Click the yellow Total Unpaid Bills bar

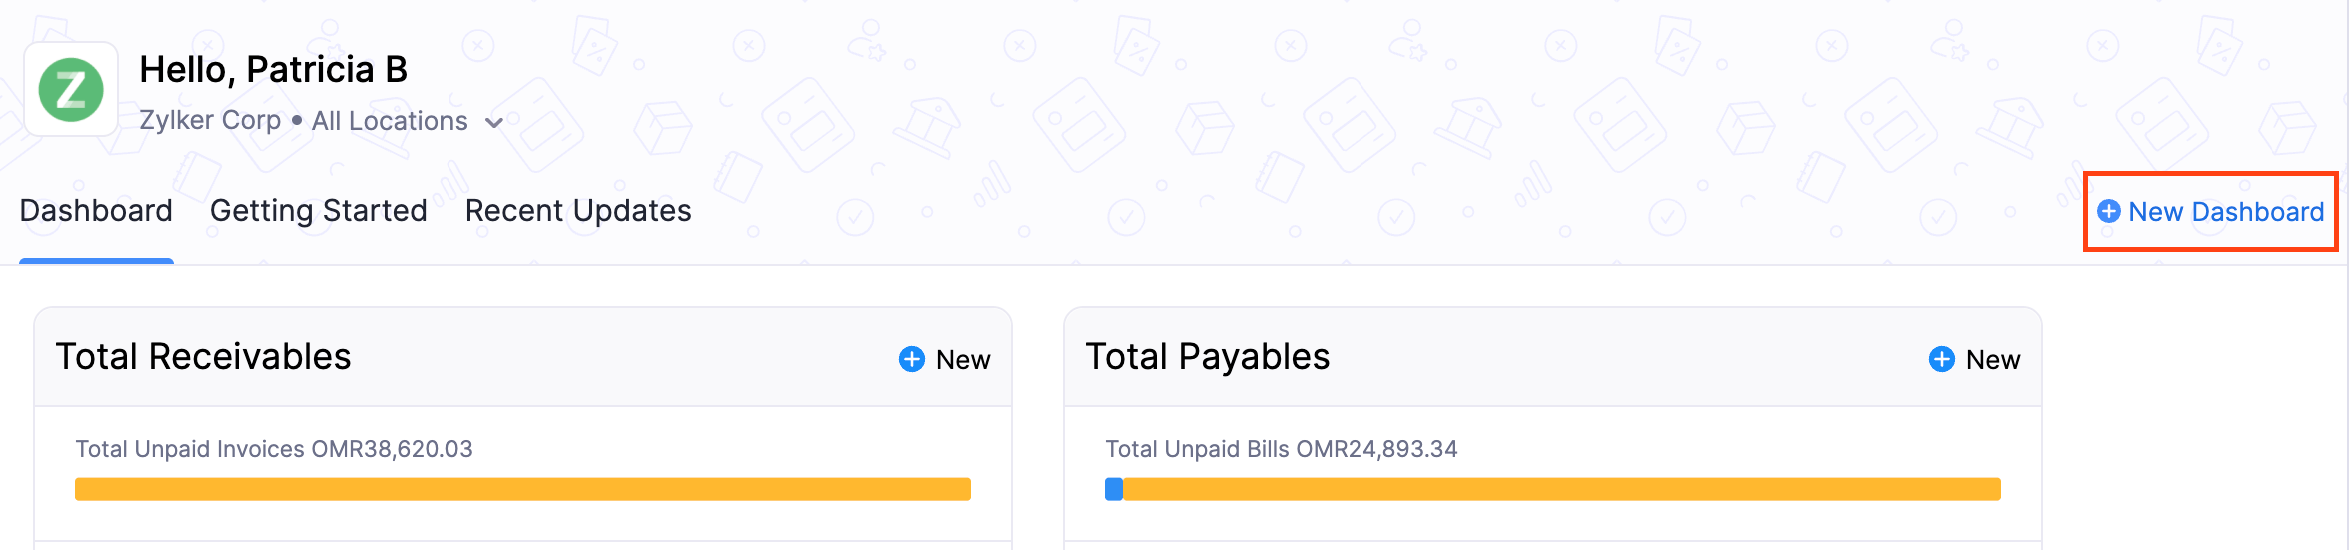tap(1560, 489)
